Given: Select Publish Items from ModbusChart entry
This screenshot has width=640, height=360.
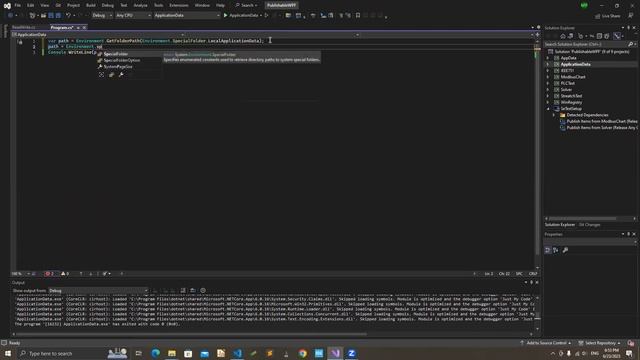Looking at the screenshot, I should tap(602, 121).
